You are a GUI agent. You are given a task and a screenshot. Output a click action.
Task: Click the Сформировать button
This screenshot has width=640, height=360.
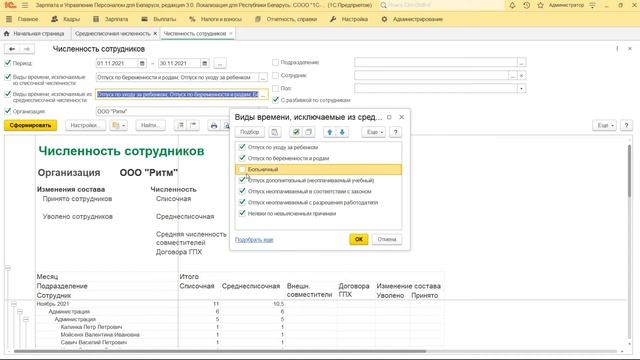coord(31,125)
